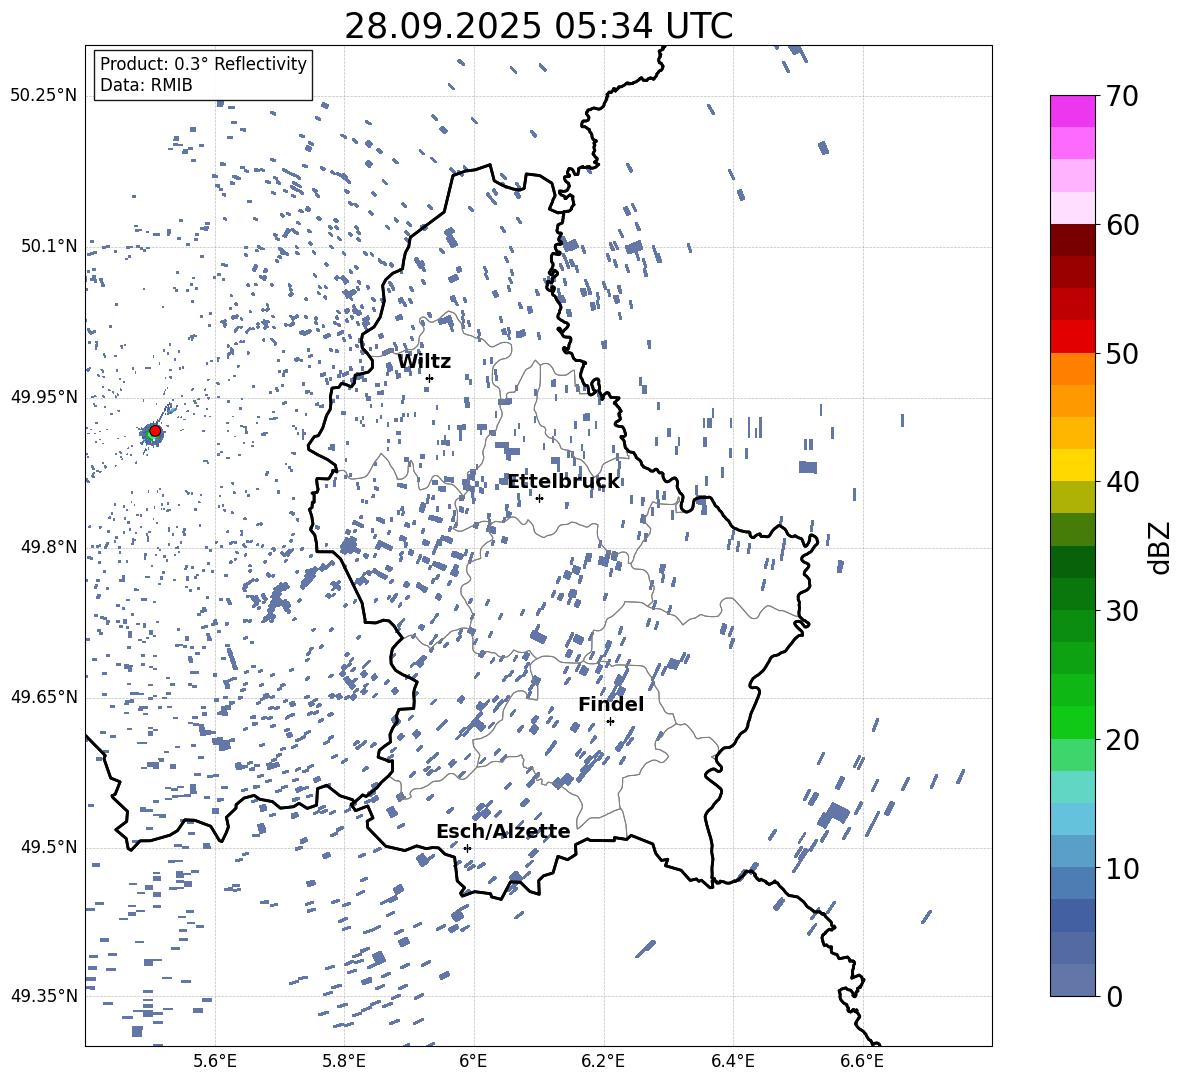Click the 0 tick on colorbar
Viewport: 1184px width, 1081px height.
1115,997
